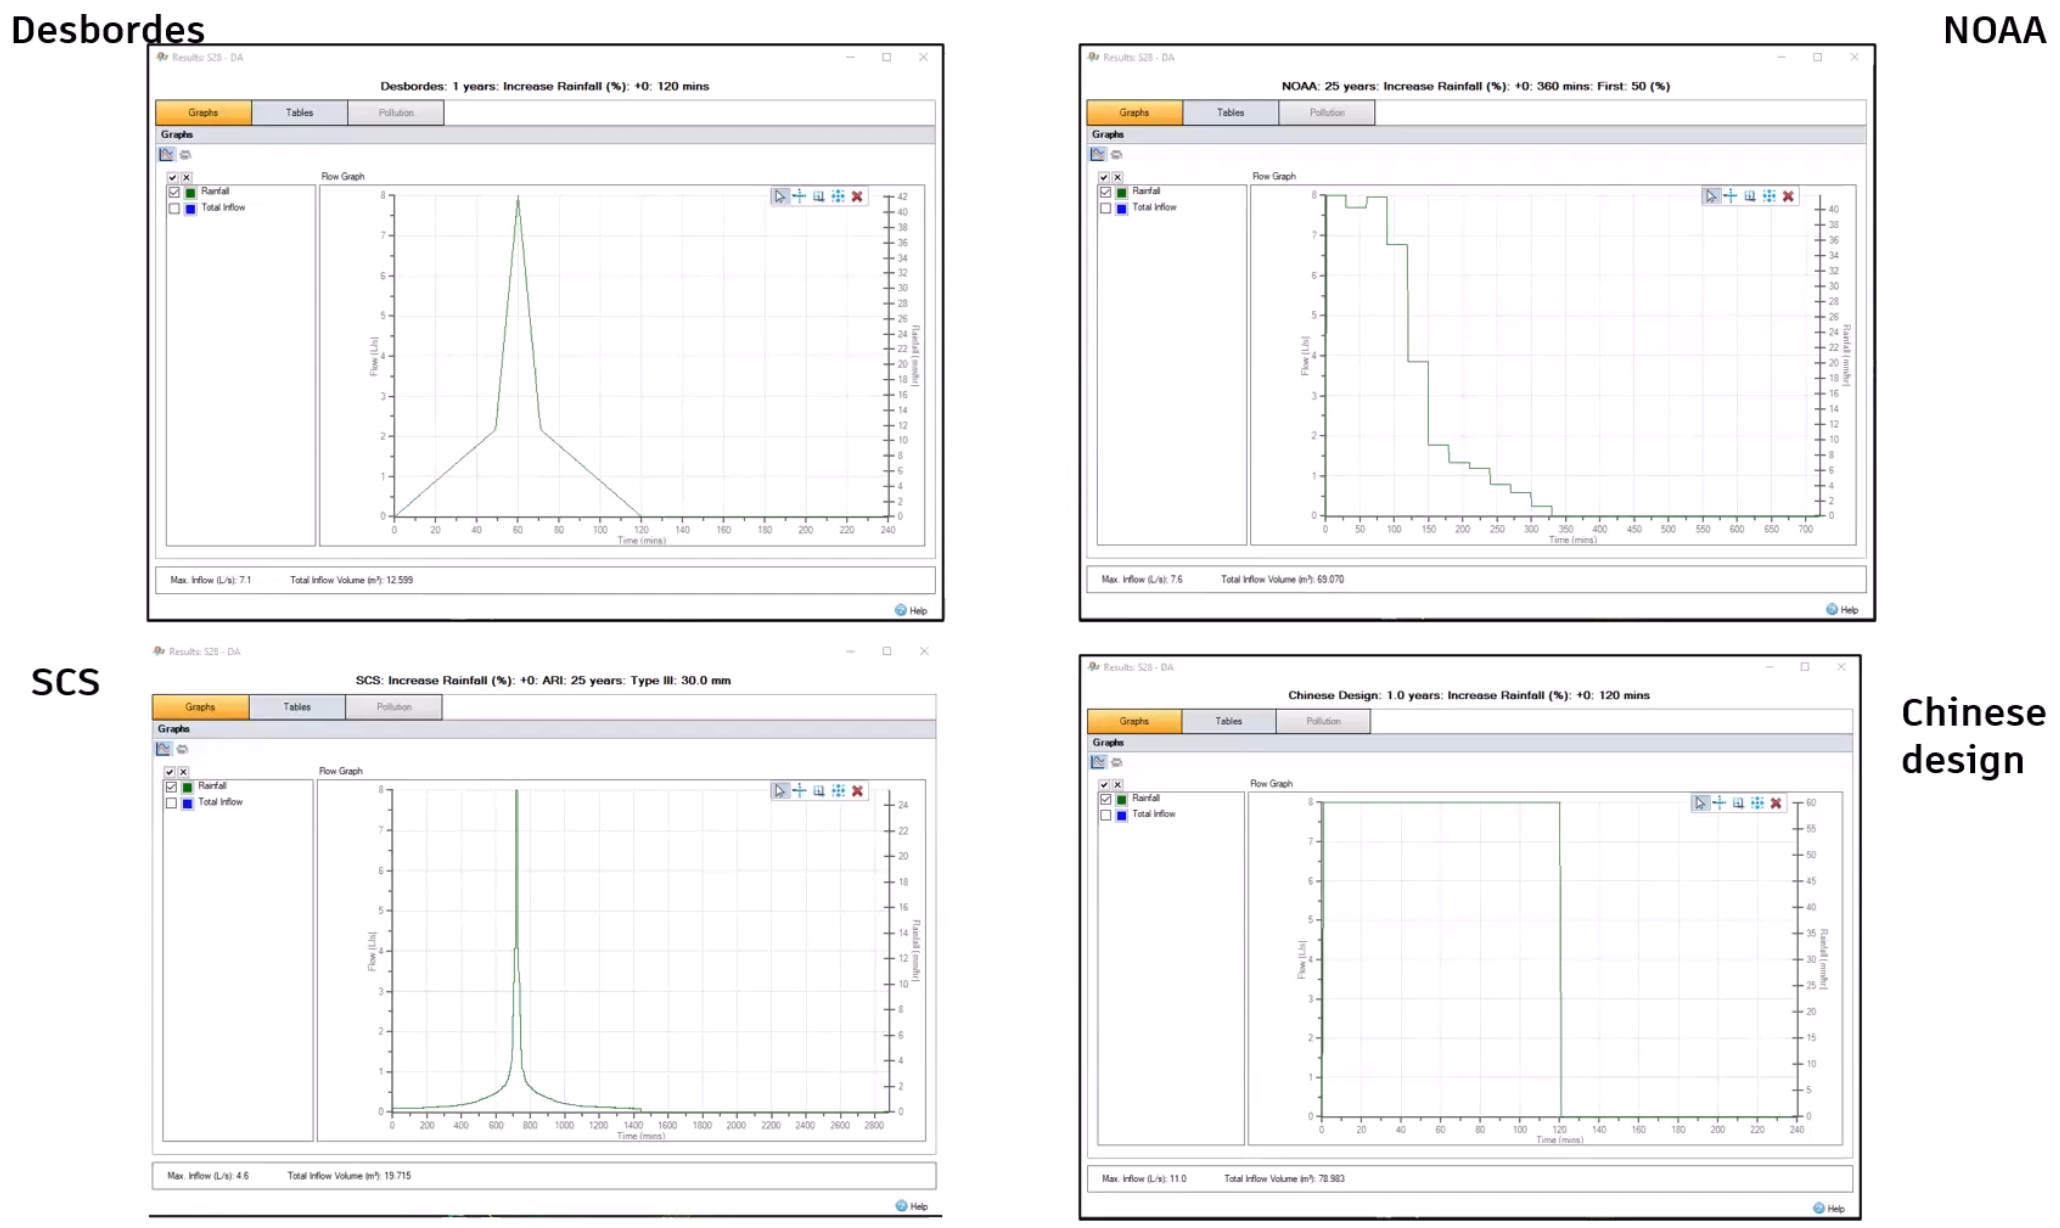
Task: Click green Rainfall color swatch in Desbordes legend
Action: coord(190,192)
